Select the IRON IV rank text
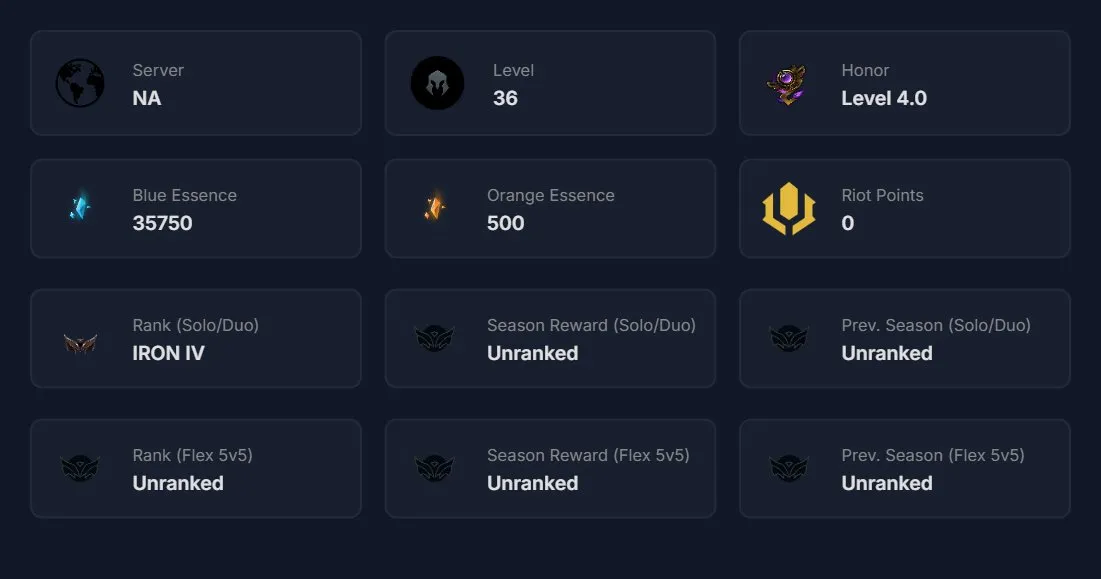The height and width of the screenshot is (579, 1101). point(169,353)
